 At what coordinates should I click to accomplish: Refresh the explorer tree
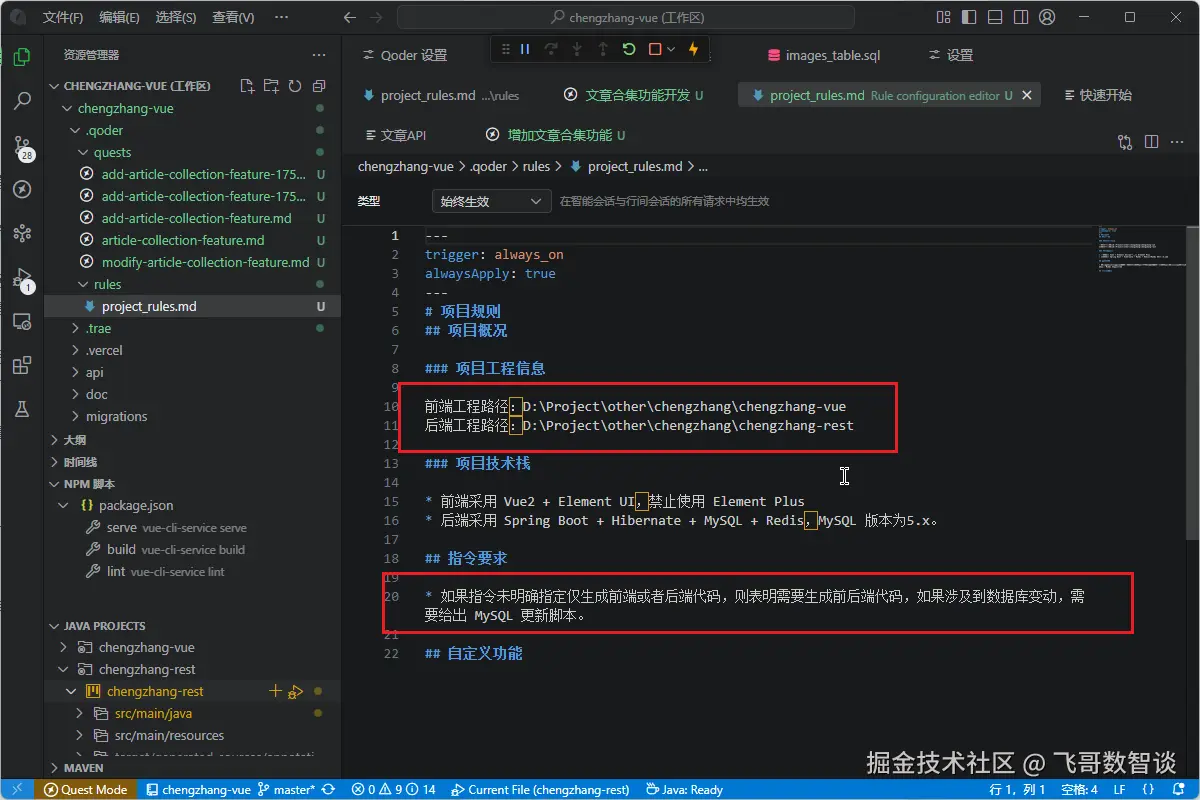295,86
